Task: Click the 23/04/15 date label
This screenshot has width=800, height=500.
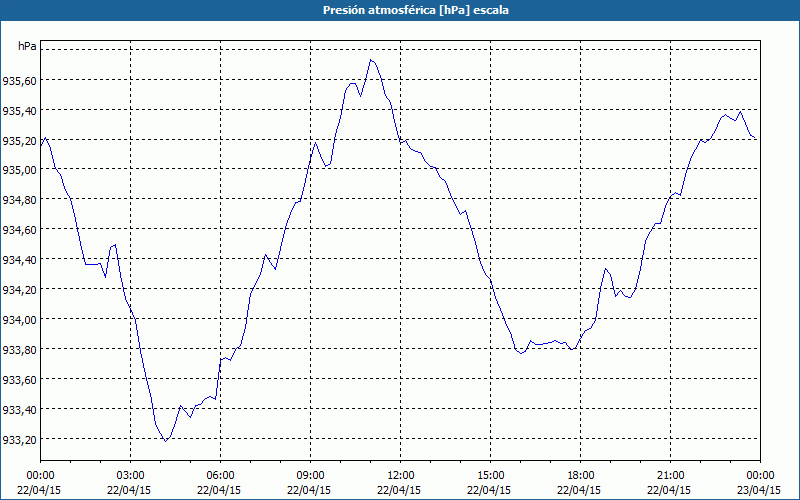Action: [759, 490]
